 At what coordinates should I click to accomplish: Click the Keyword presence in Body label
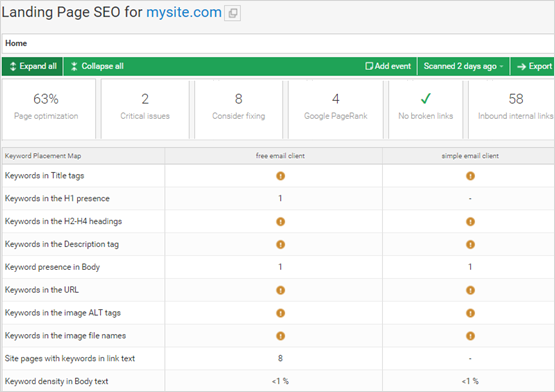pos(52,267)
